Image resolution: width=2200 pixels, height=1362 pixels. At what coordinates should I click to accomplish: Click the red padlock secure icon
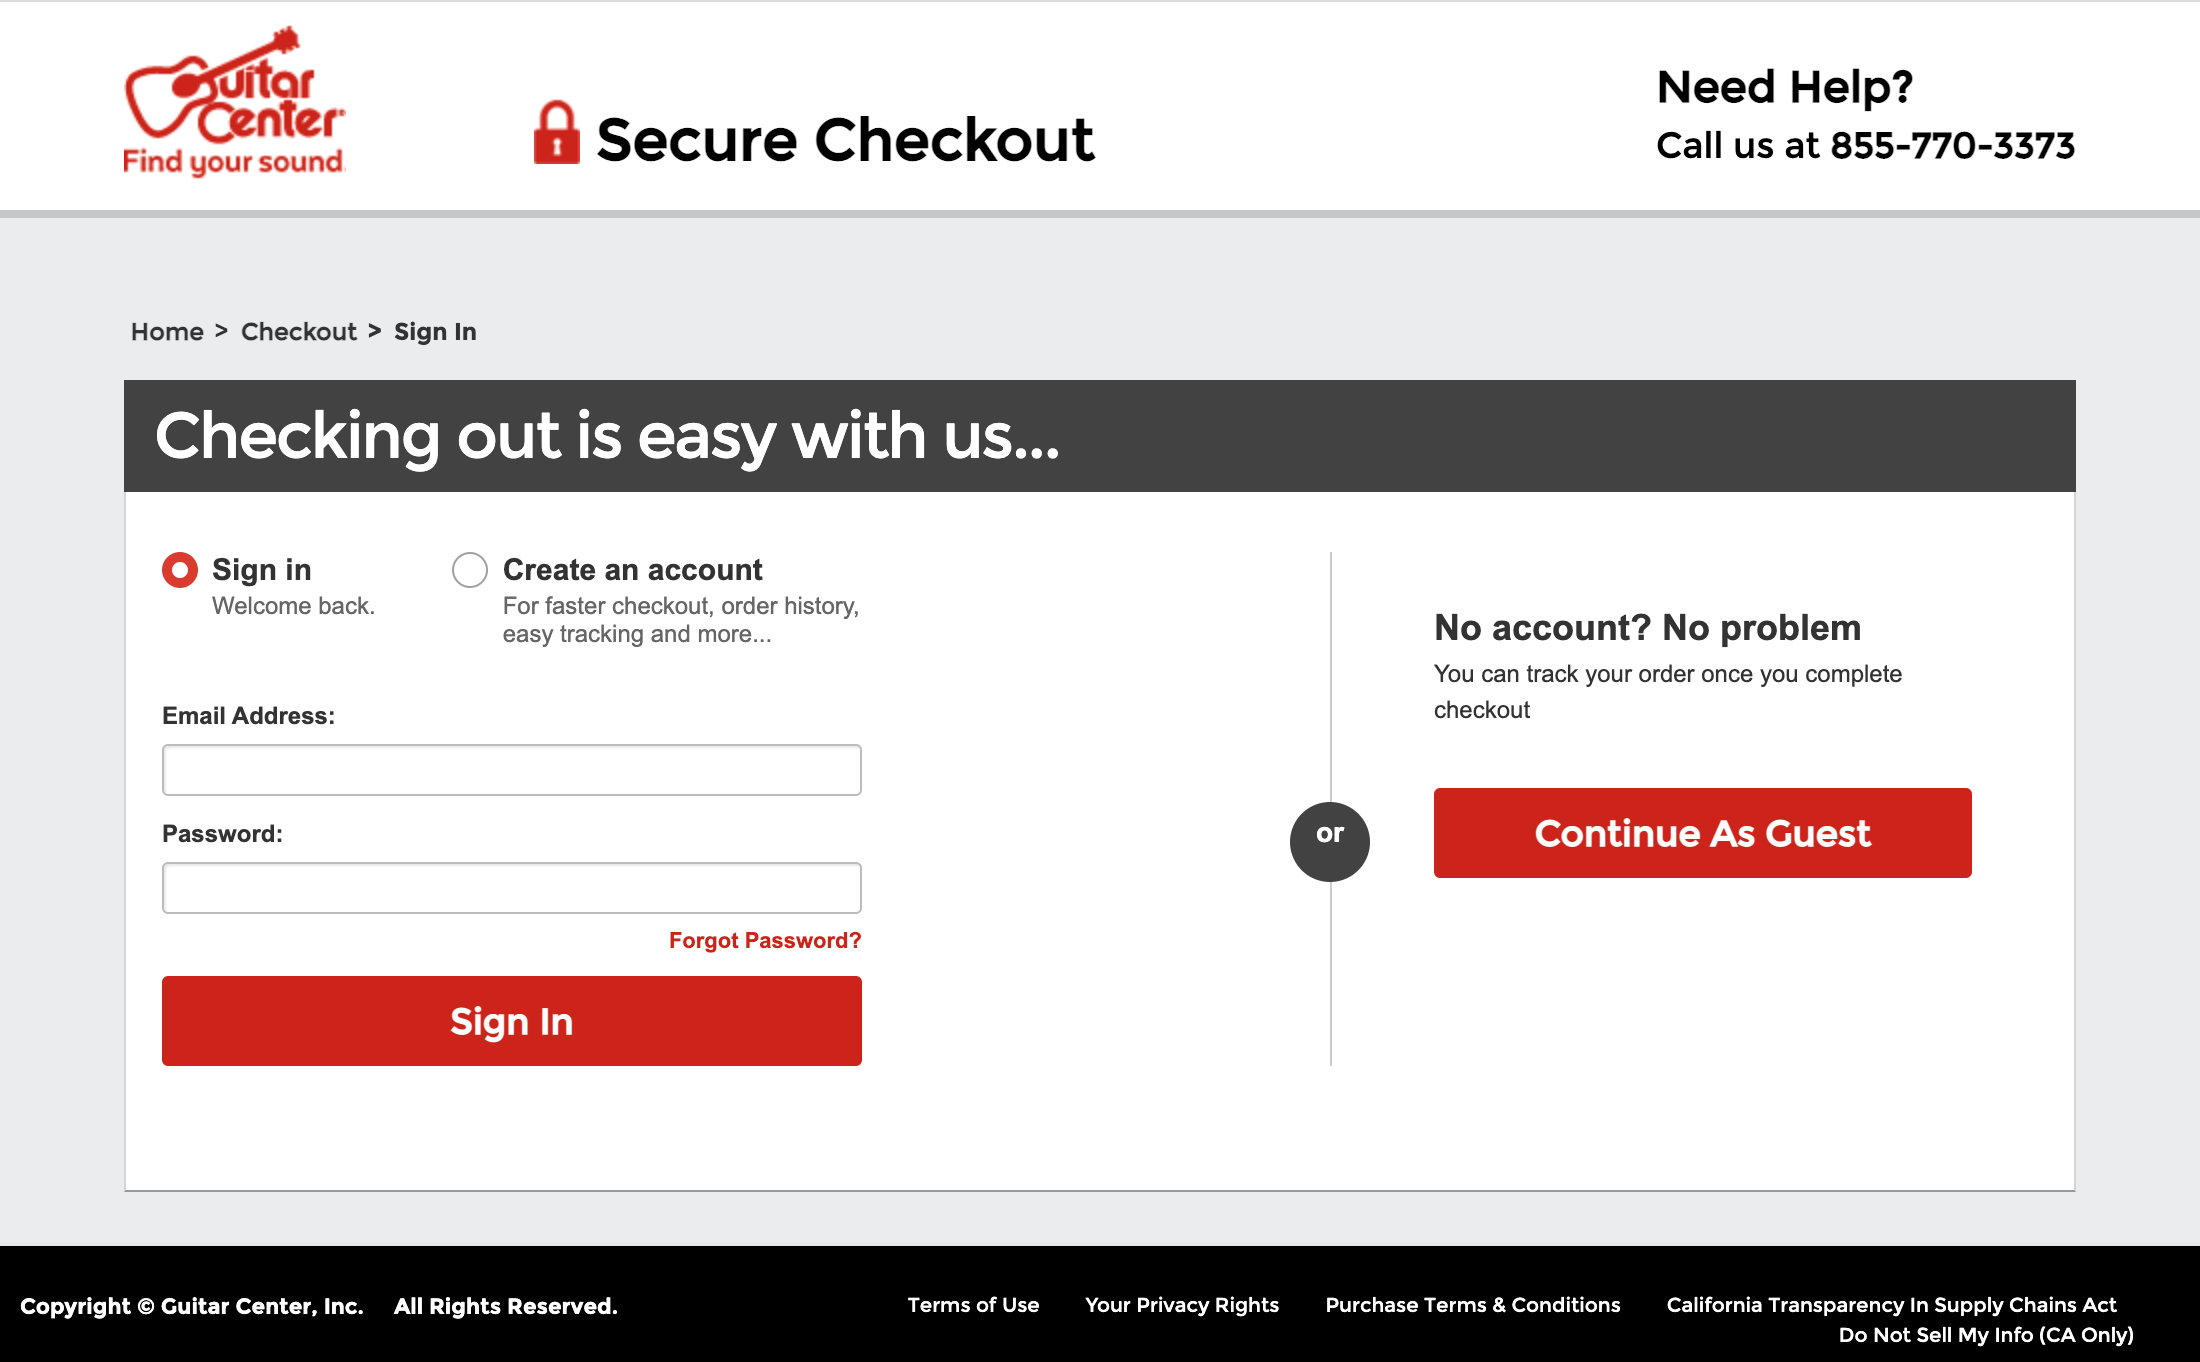coord(556,132)
